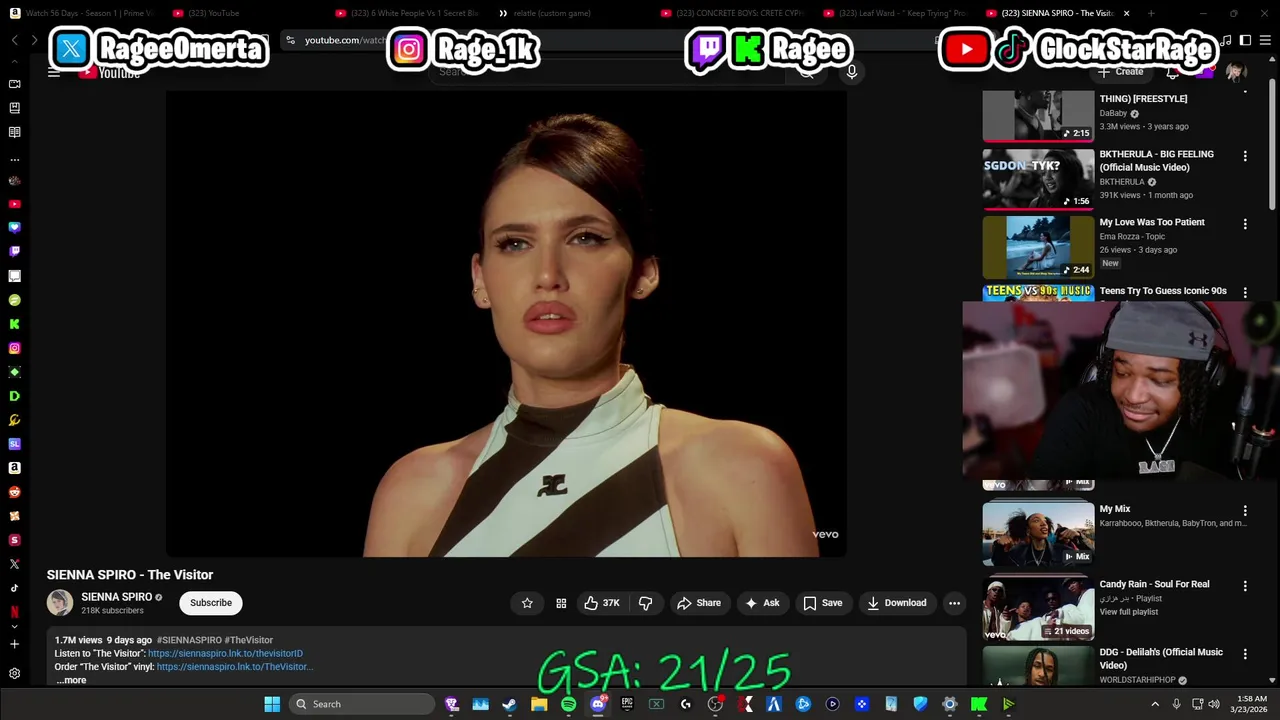Screen dimensions: 1280x720
Task: Switch to the Watch 56 Days browser tab
Action: click(x=82, y=13)
